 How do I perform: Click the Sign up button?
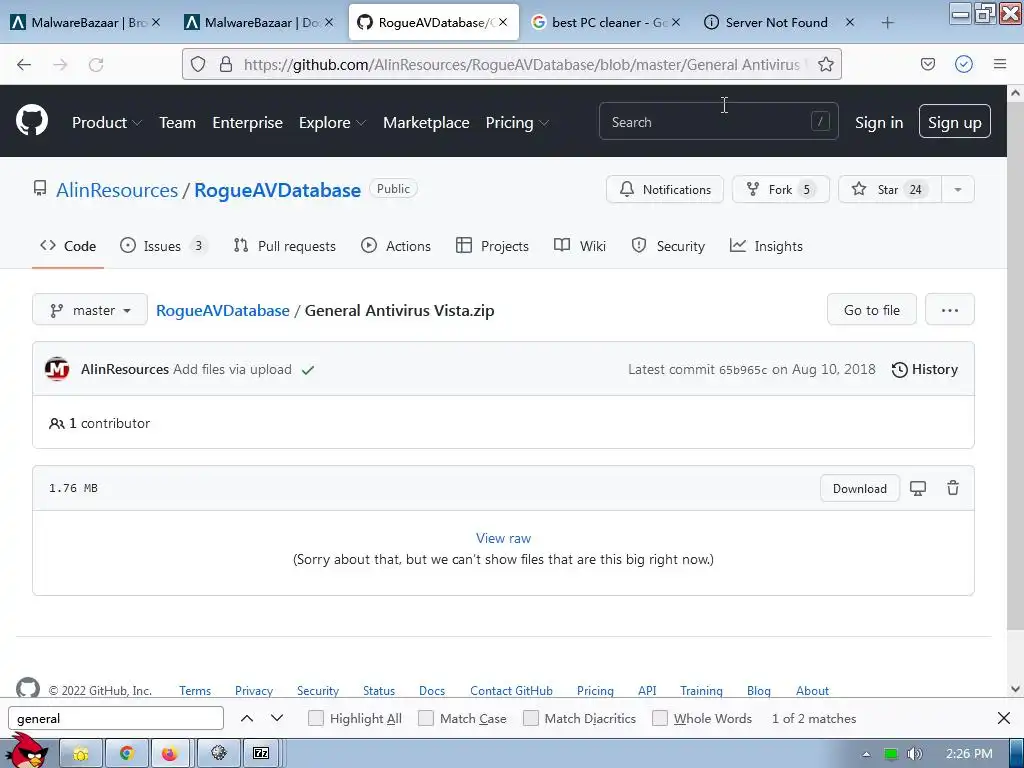point(954,122)
